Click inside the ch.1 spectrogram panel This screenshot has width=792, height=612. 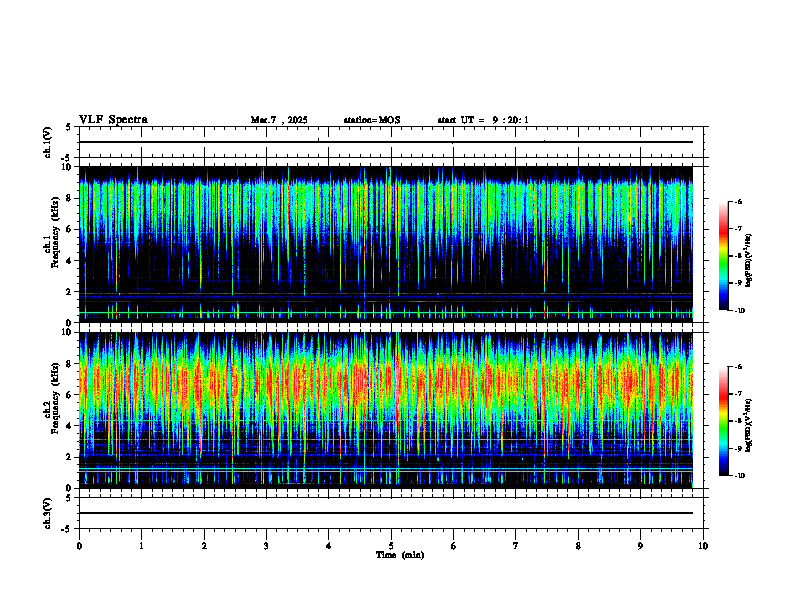click(x=386, y=244)
